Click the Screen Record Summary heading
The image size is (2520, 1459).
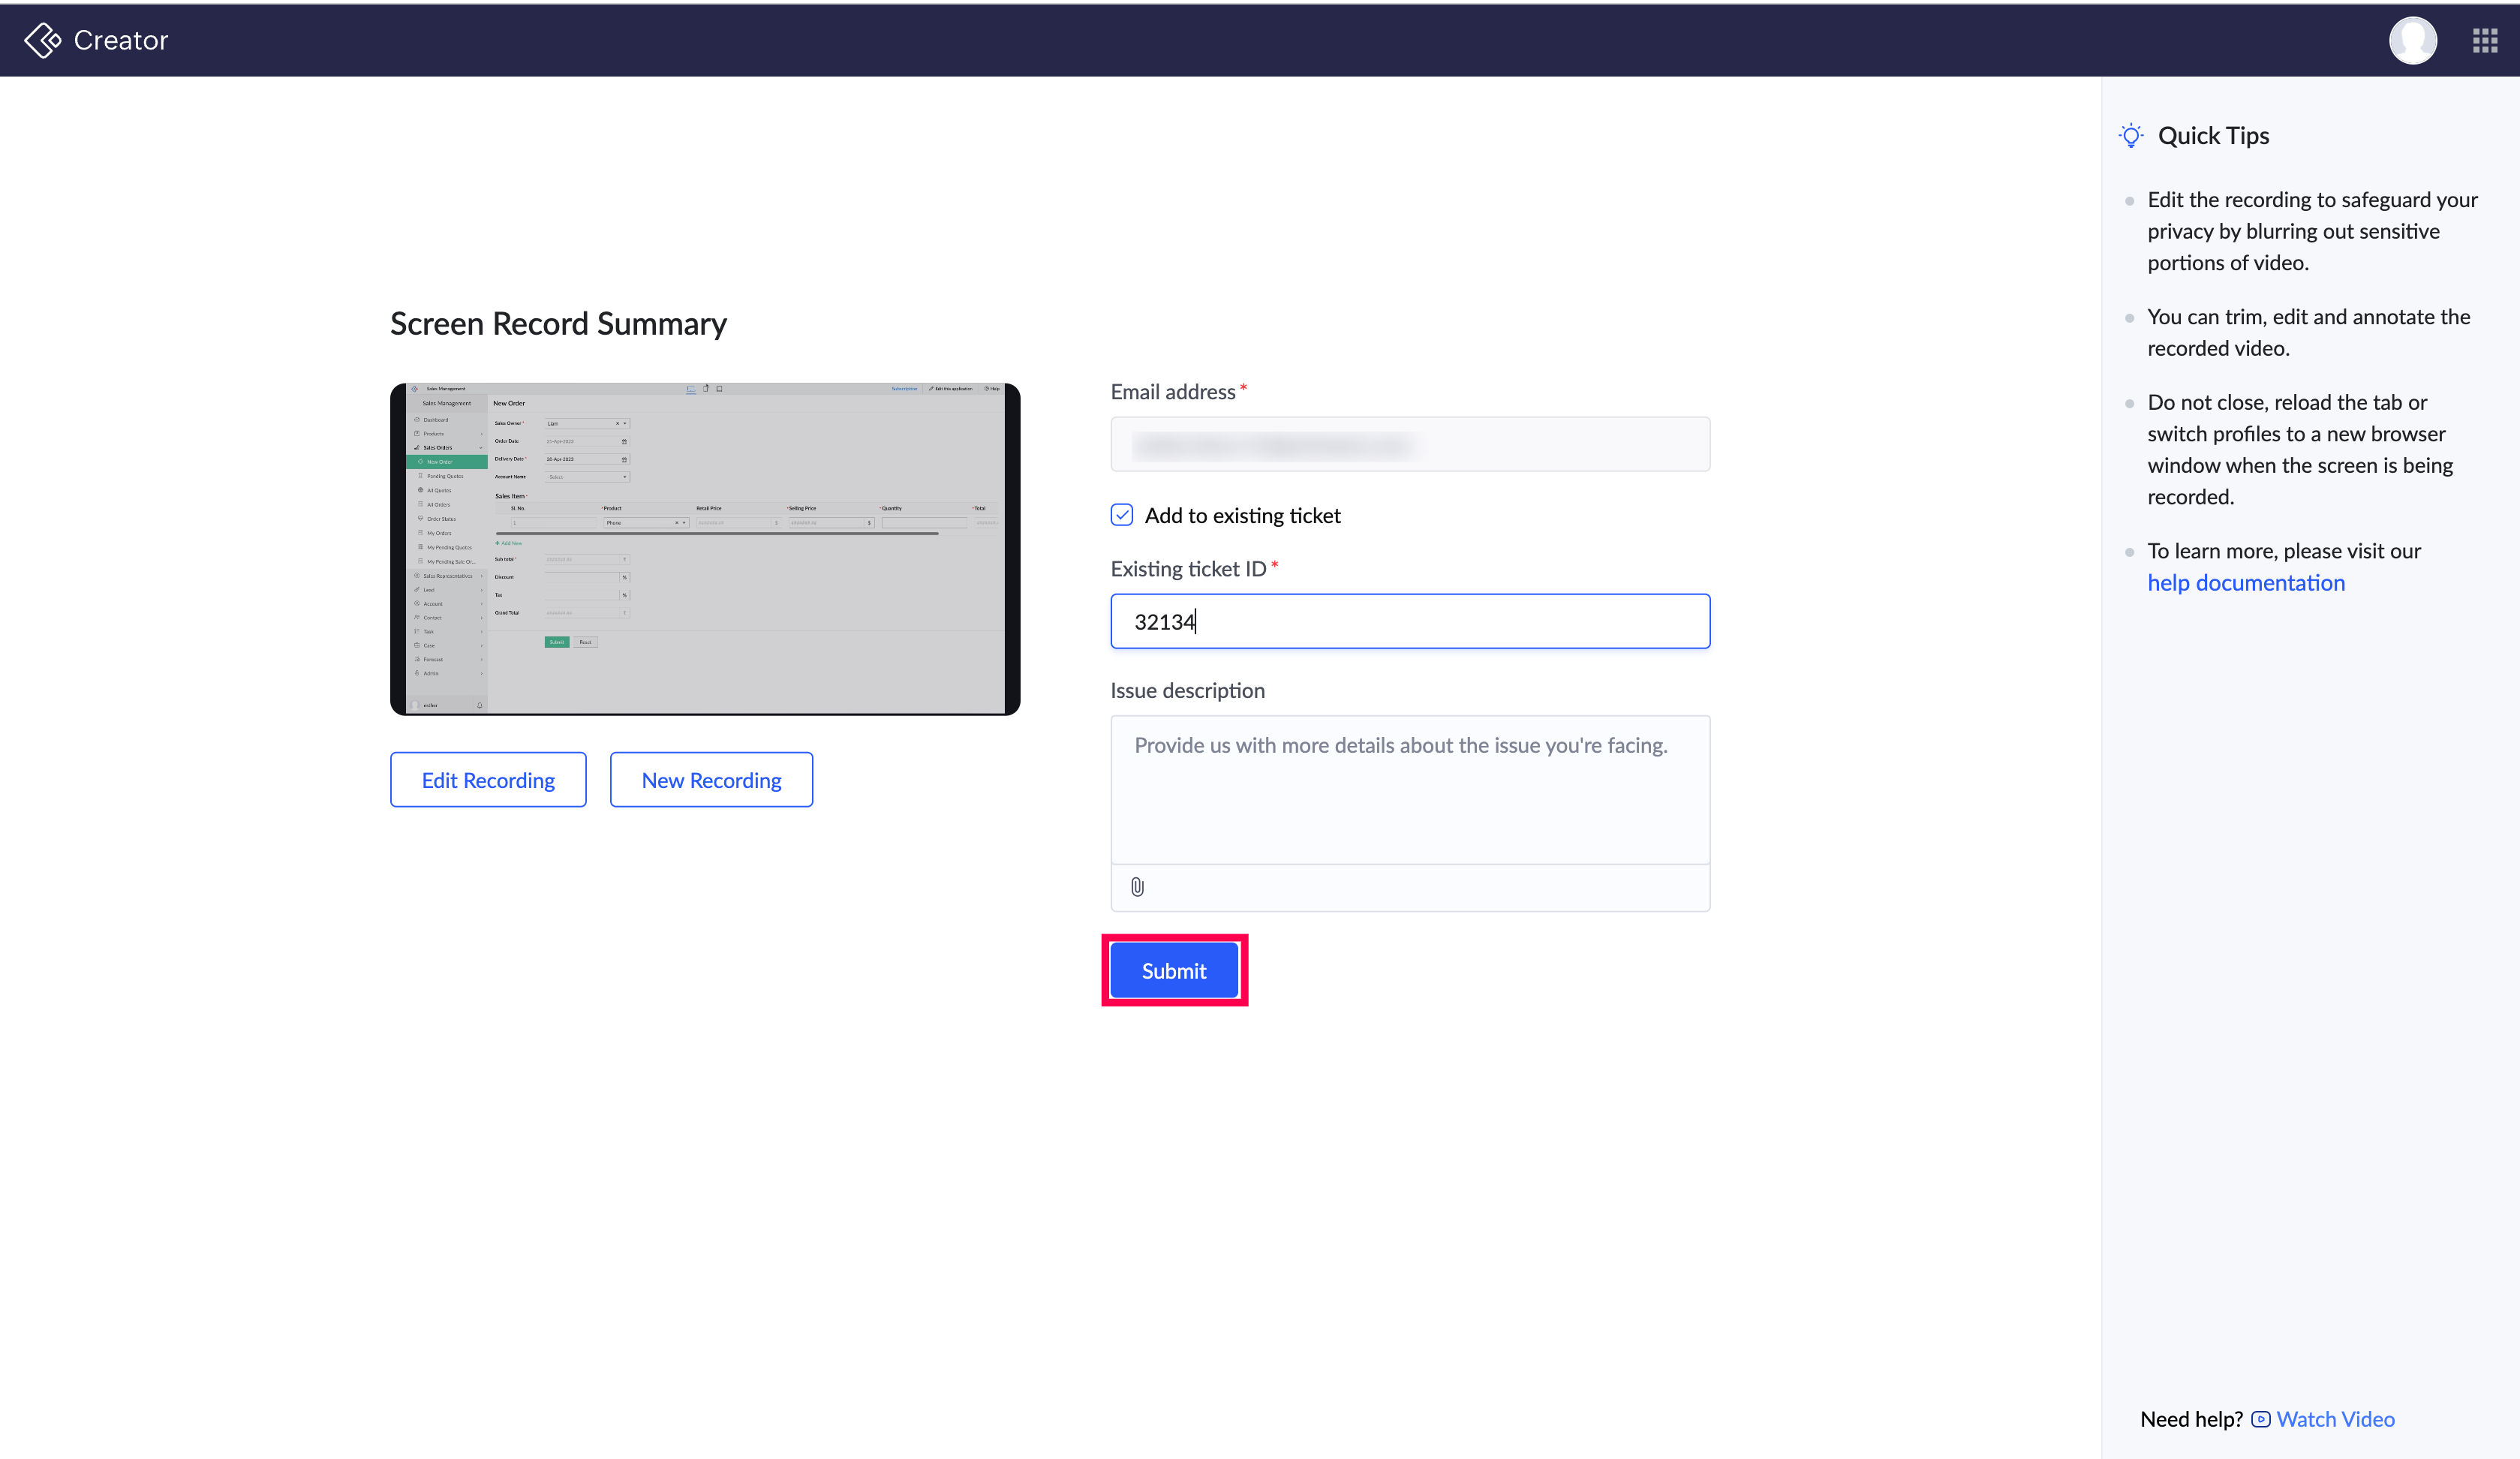tap(558, 324)
